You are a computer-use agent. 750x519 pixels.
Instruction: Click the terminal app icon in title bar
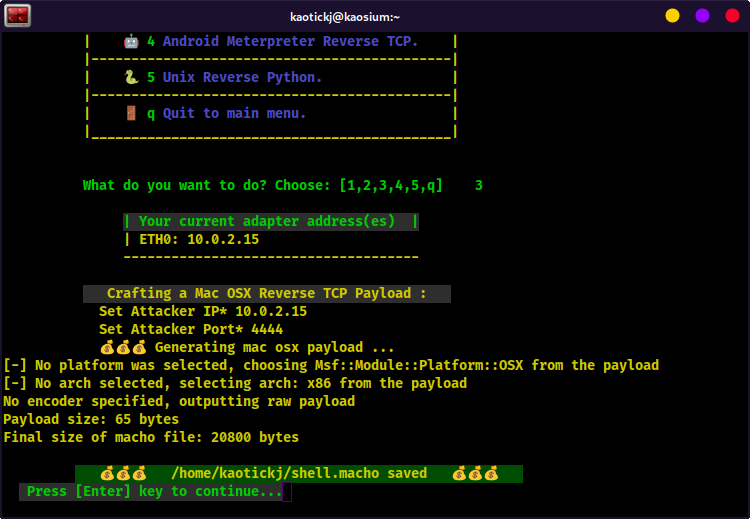pyautogui.click(x=18, y=15)
